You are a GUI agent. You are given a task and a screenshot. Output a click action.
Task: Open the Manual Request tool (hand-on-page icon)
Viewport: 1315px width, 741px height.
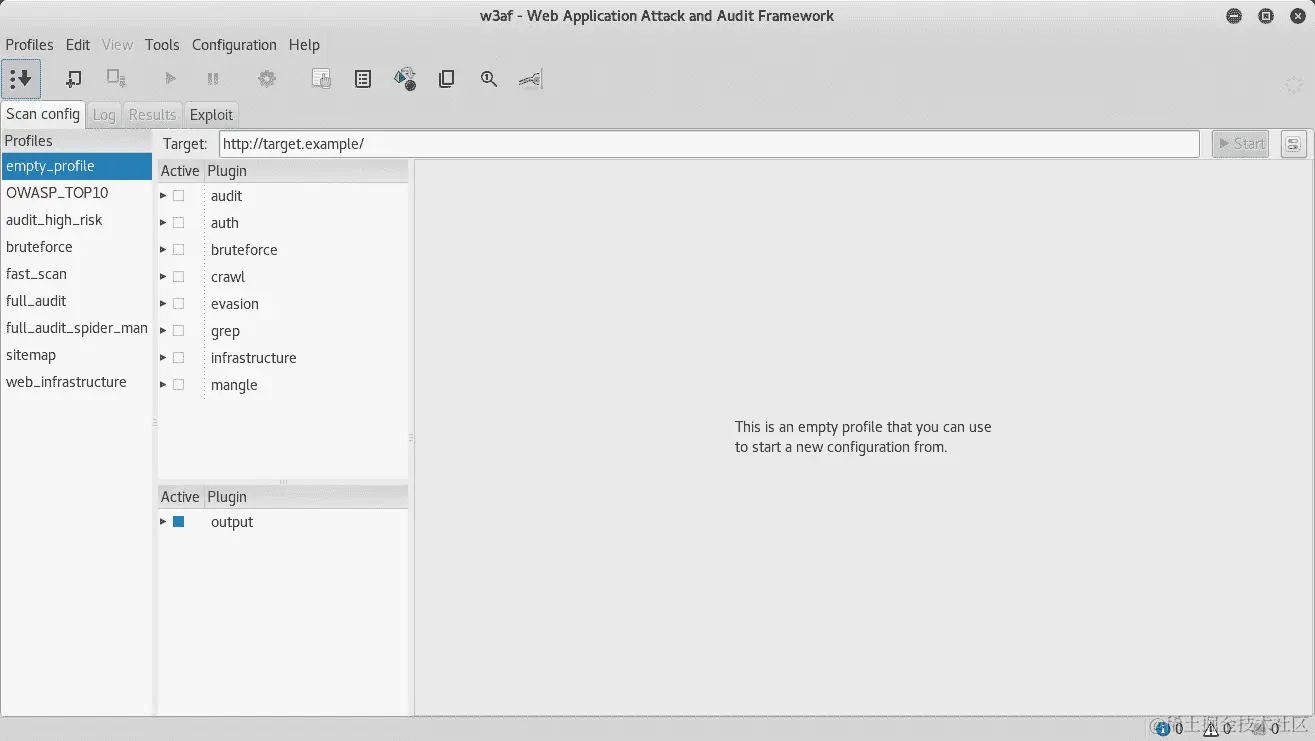click(321, 79)
